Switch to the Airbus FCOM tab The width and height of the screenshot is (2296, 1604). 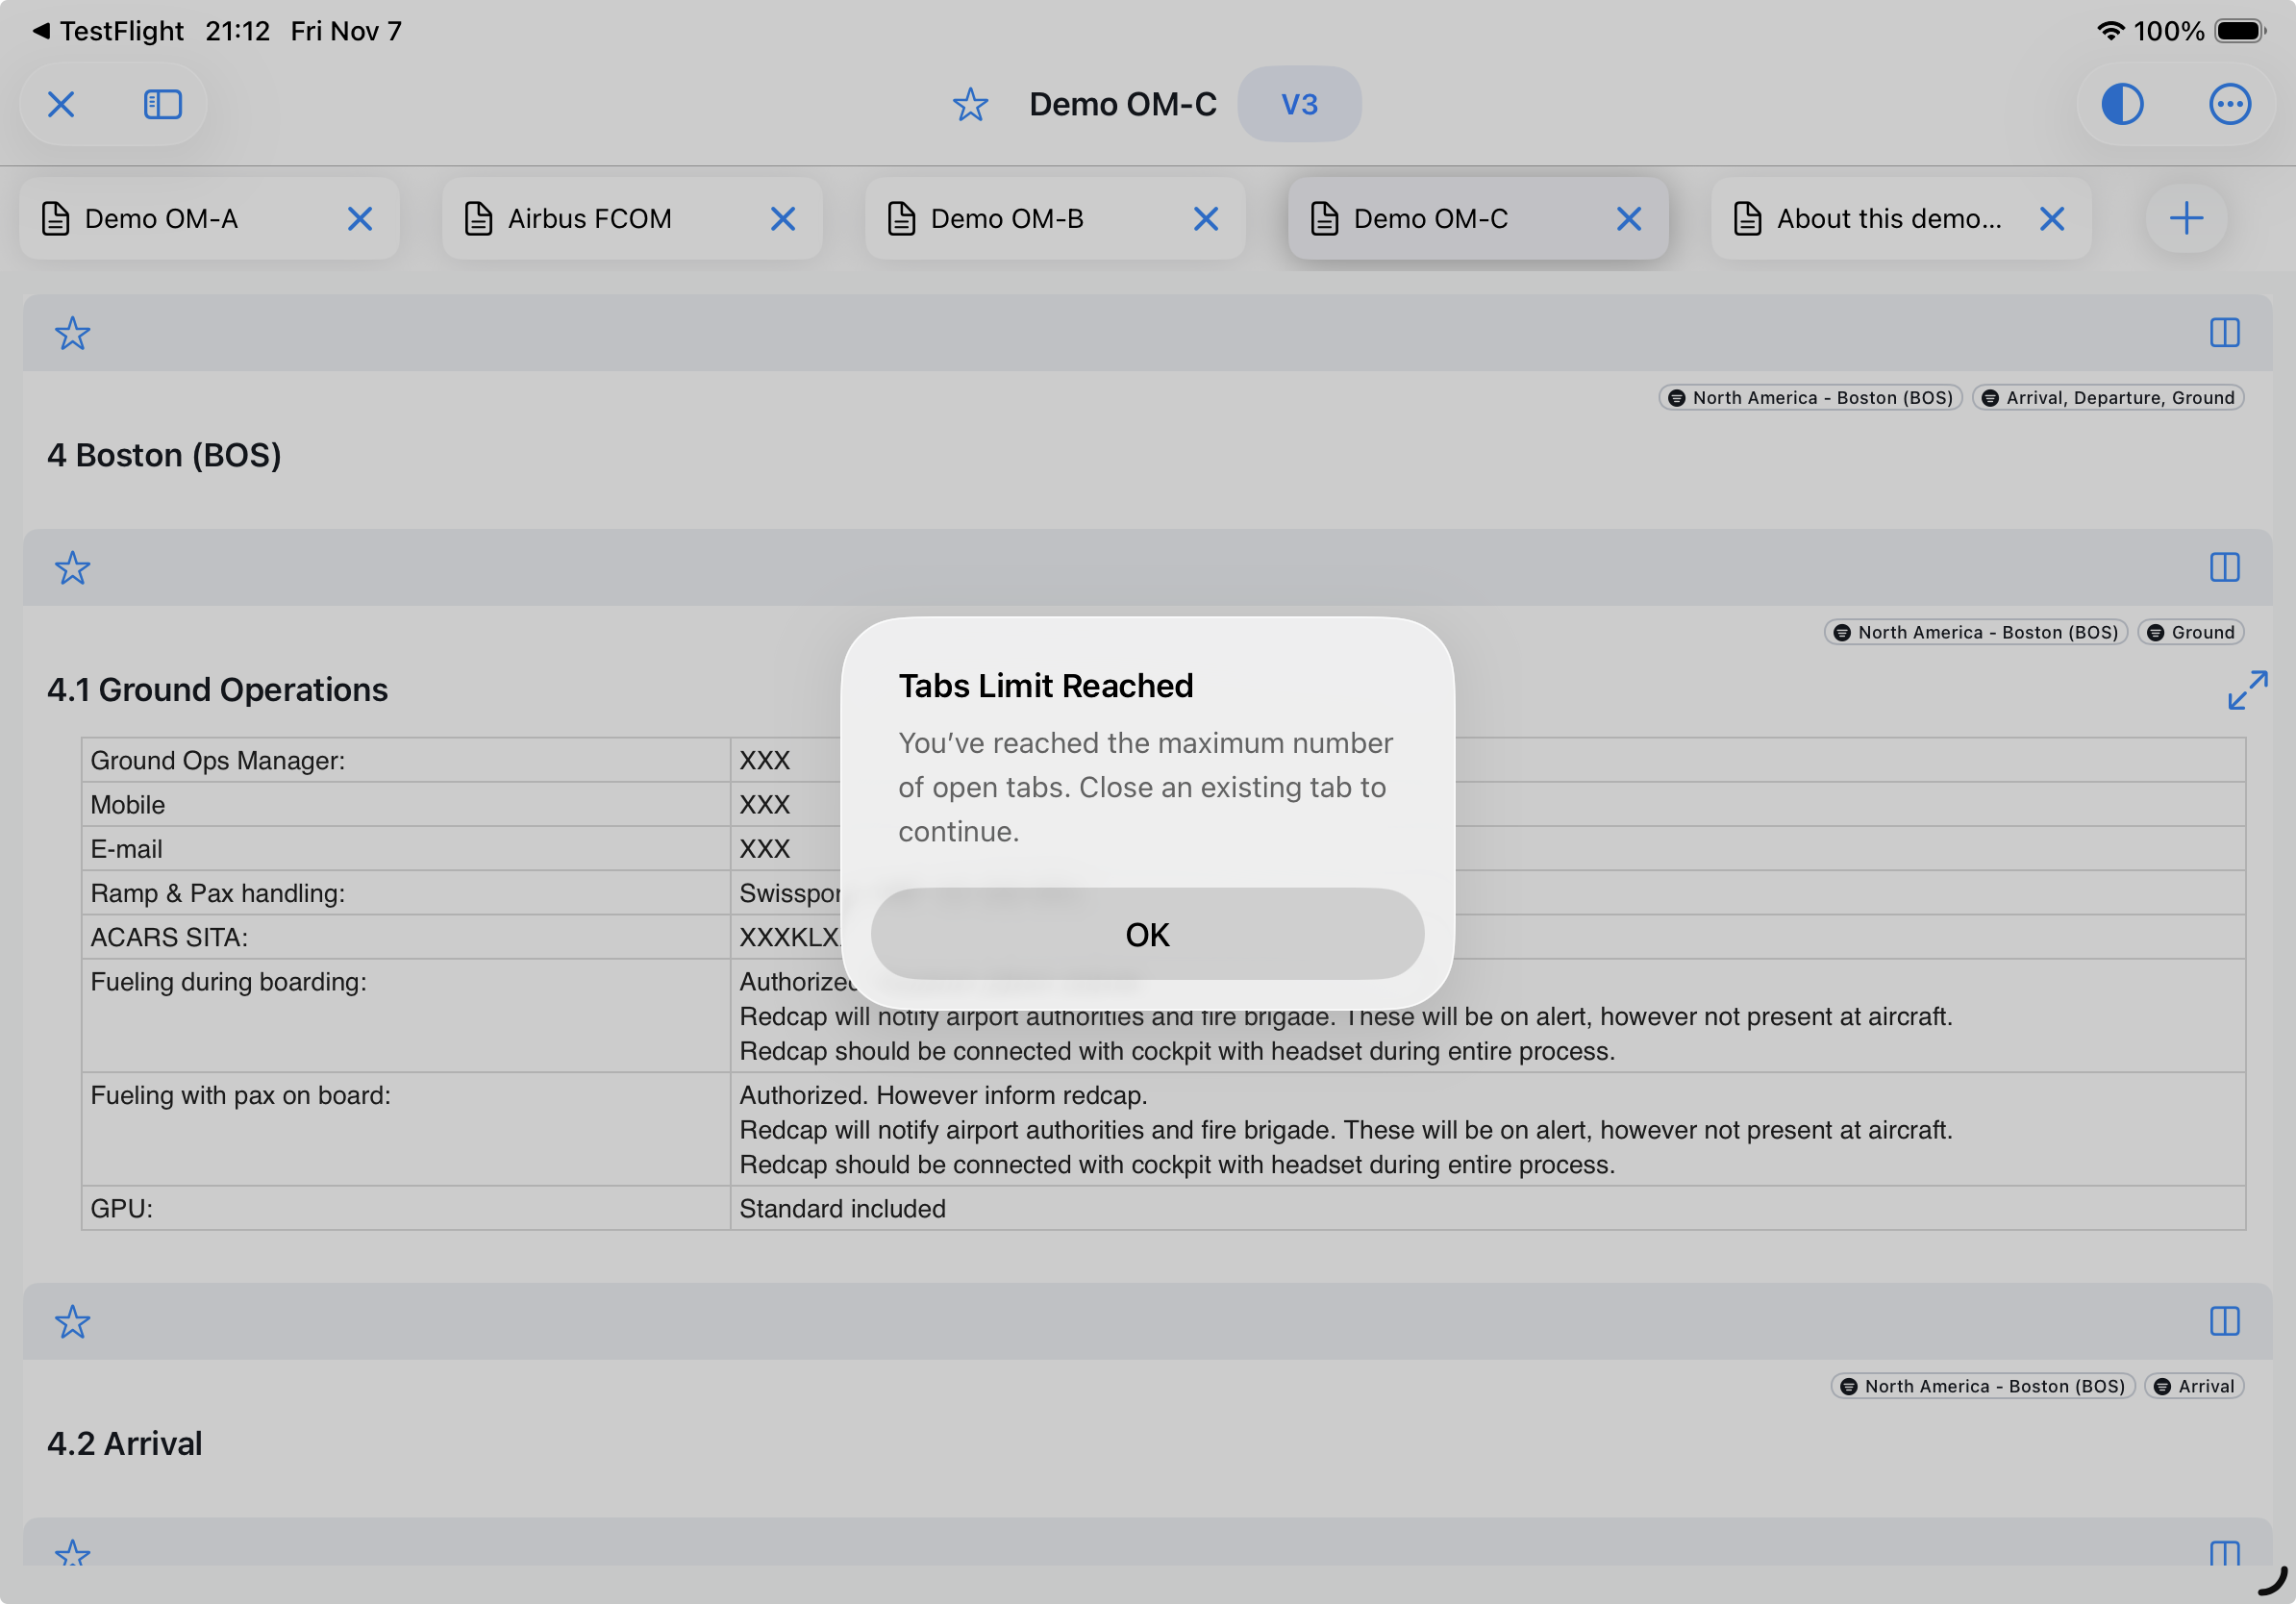(588, 219)
